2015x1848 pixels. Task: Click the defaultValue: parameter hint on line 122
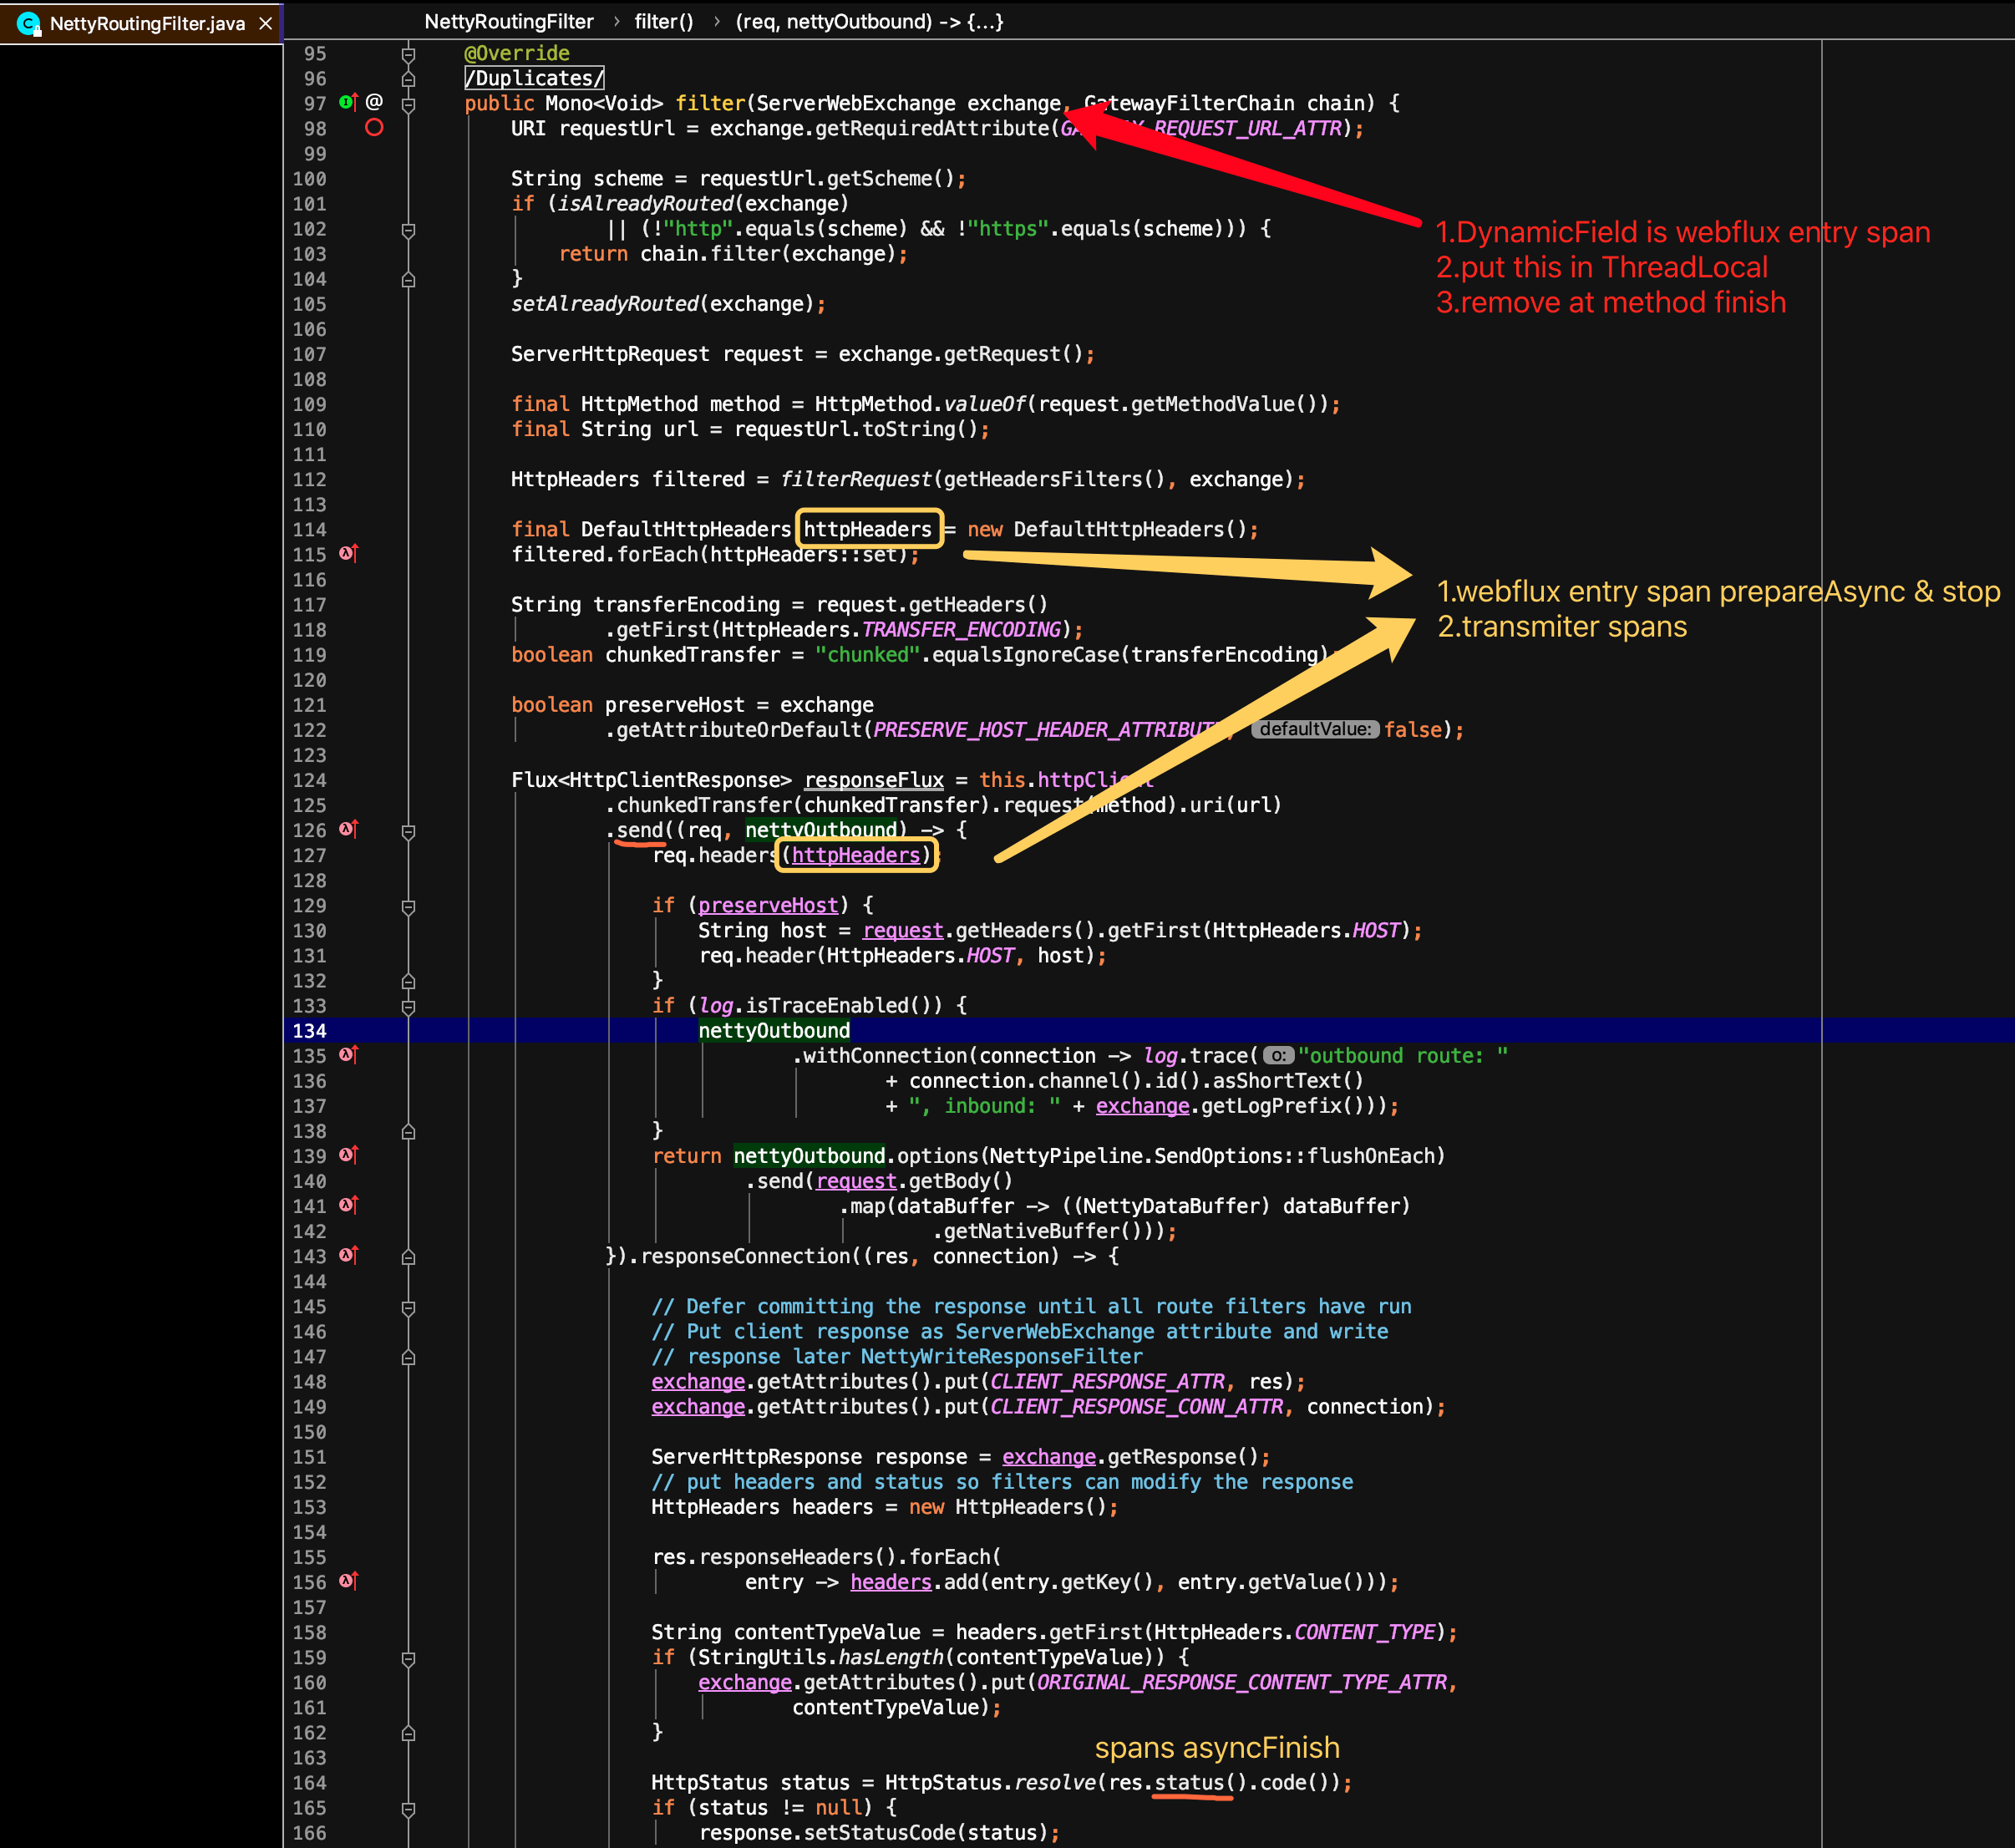pos(1315,729)
